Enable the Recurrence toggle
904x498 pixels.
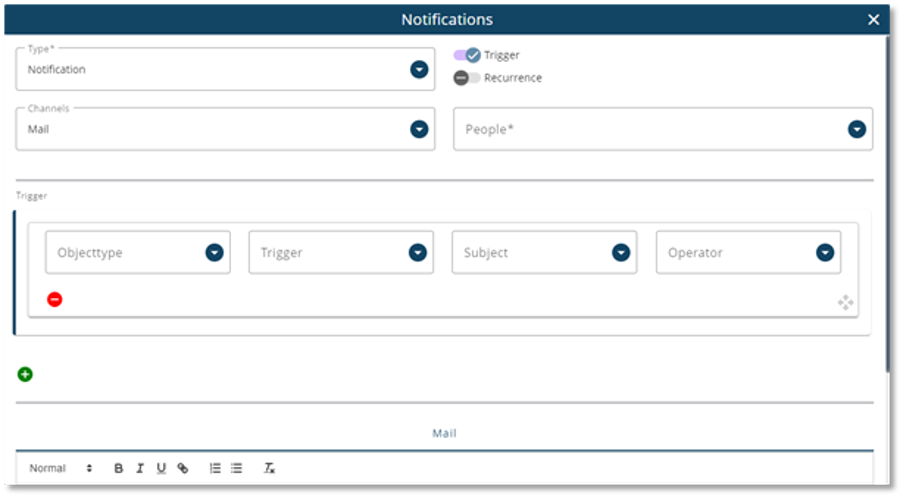pos(467,78)
